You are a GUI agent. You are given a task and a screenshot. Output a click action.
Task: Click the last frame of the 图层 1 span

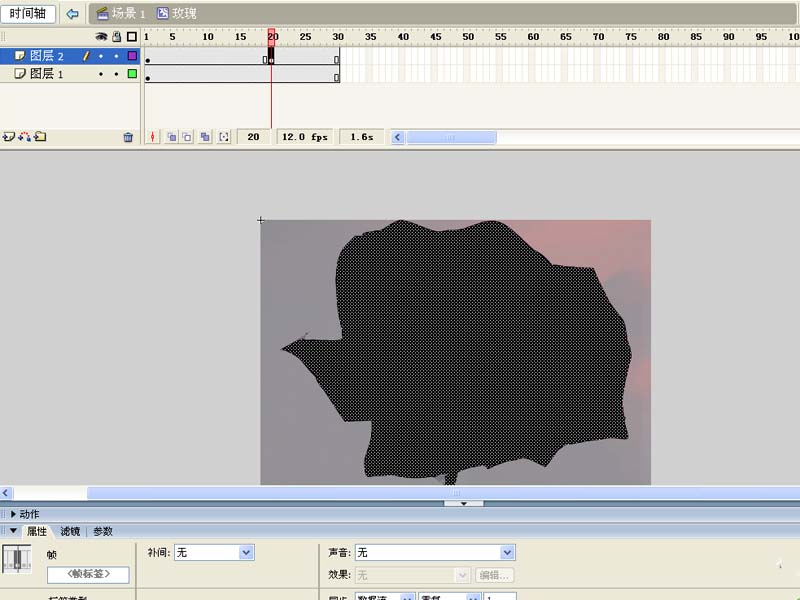337,74
